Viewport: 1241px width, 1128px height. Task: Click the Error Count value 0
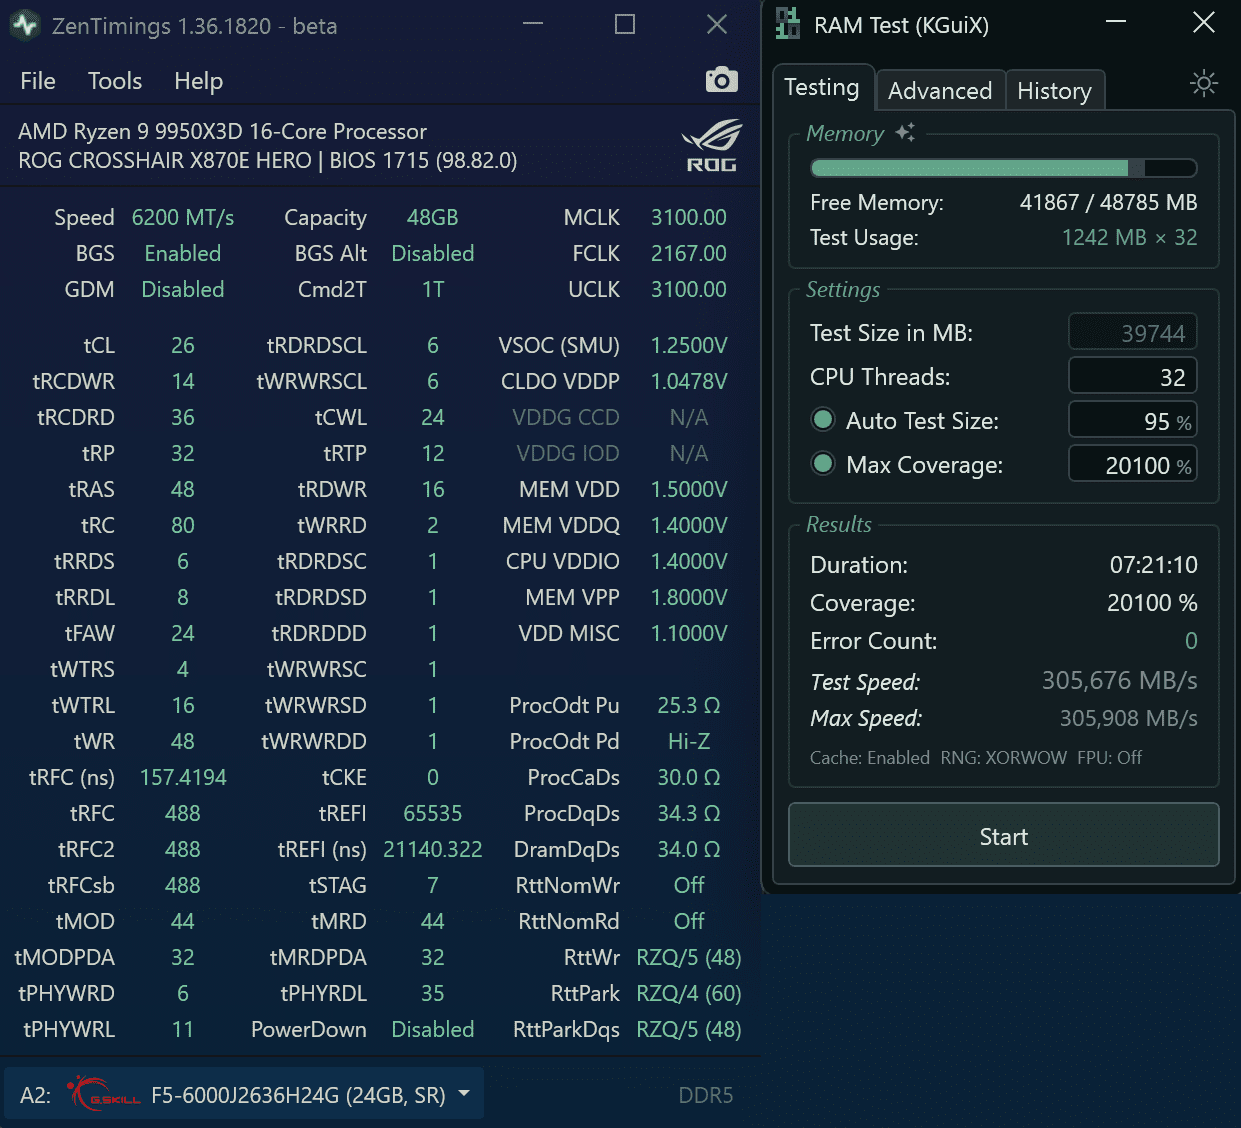[1191, 641]
